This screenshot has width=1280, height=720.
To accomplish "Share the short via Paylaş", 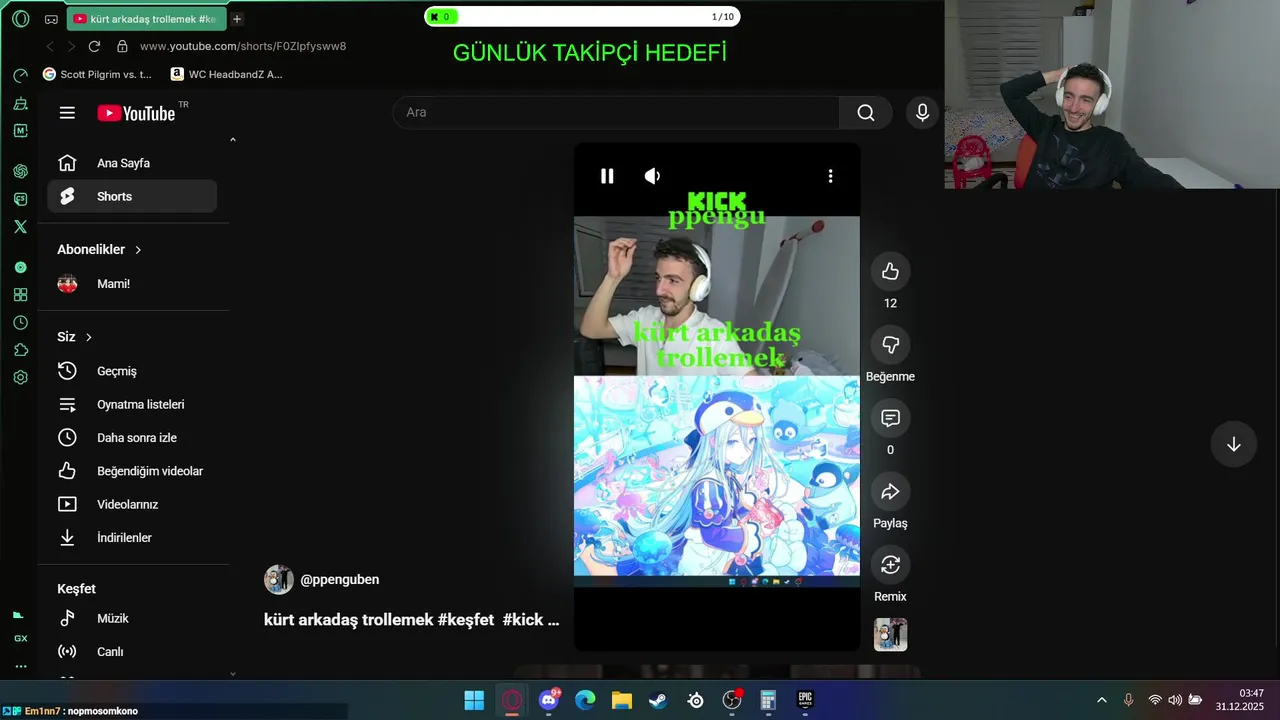I will [x=890, y=491].
